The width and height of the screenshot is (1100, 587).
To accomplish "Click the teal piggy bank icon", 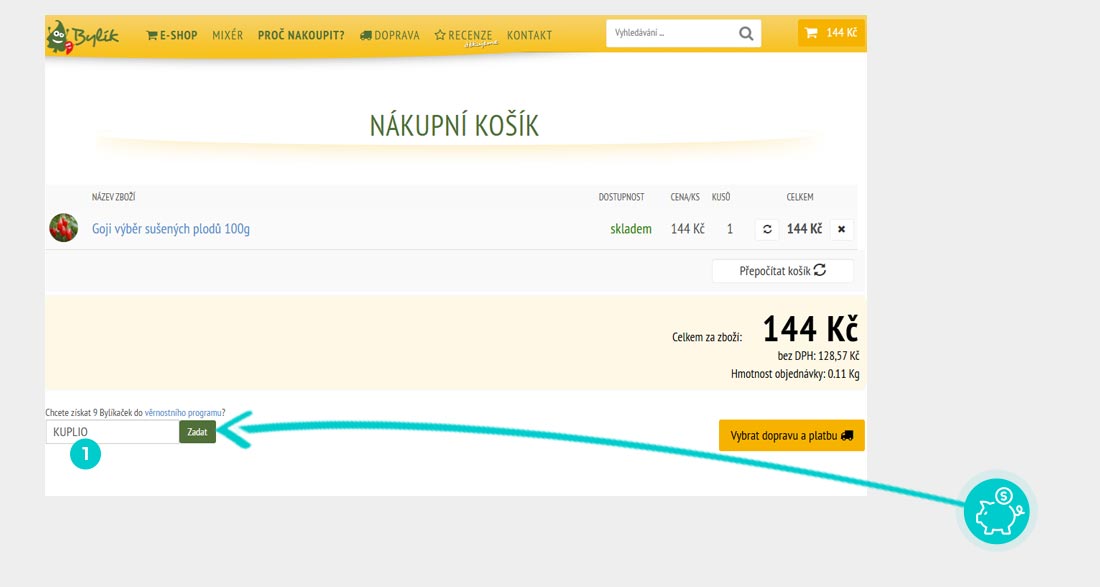I will pos(996,511).
